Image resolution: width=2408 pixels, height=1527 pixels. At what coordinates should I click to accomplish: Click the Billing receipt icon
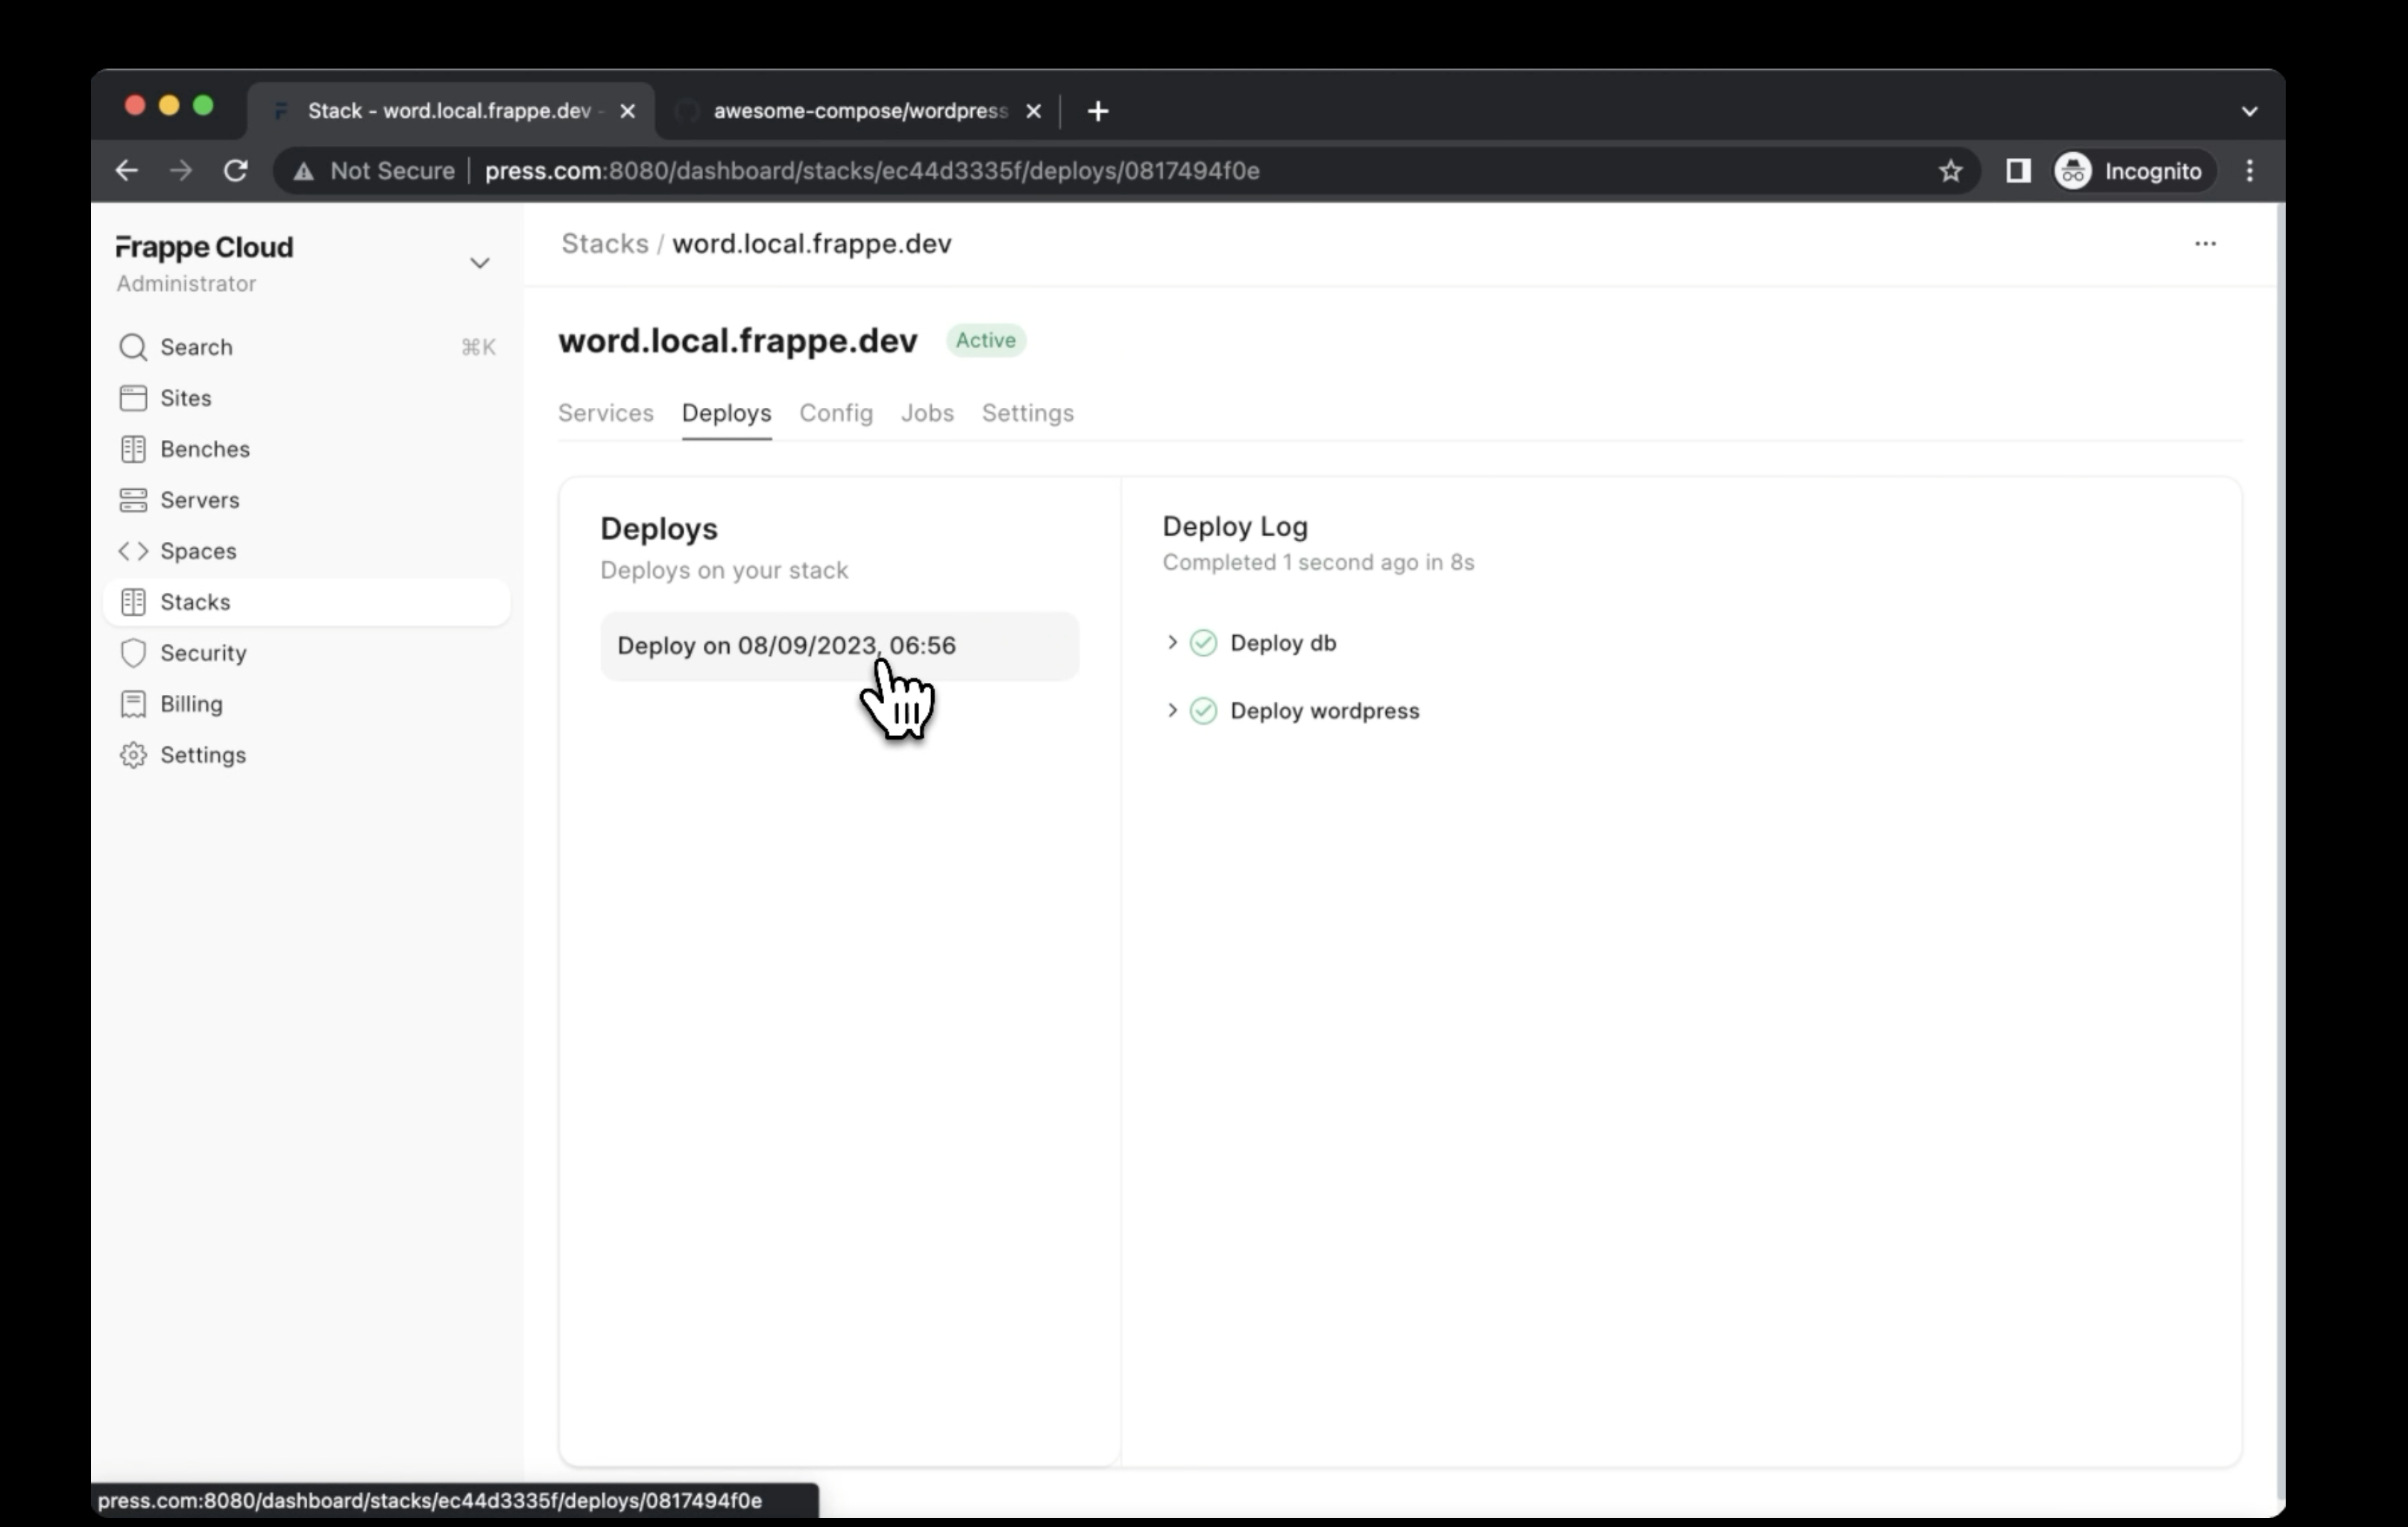(133, 704)
